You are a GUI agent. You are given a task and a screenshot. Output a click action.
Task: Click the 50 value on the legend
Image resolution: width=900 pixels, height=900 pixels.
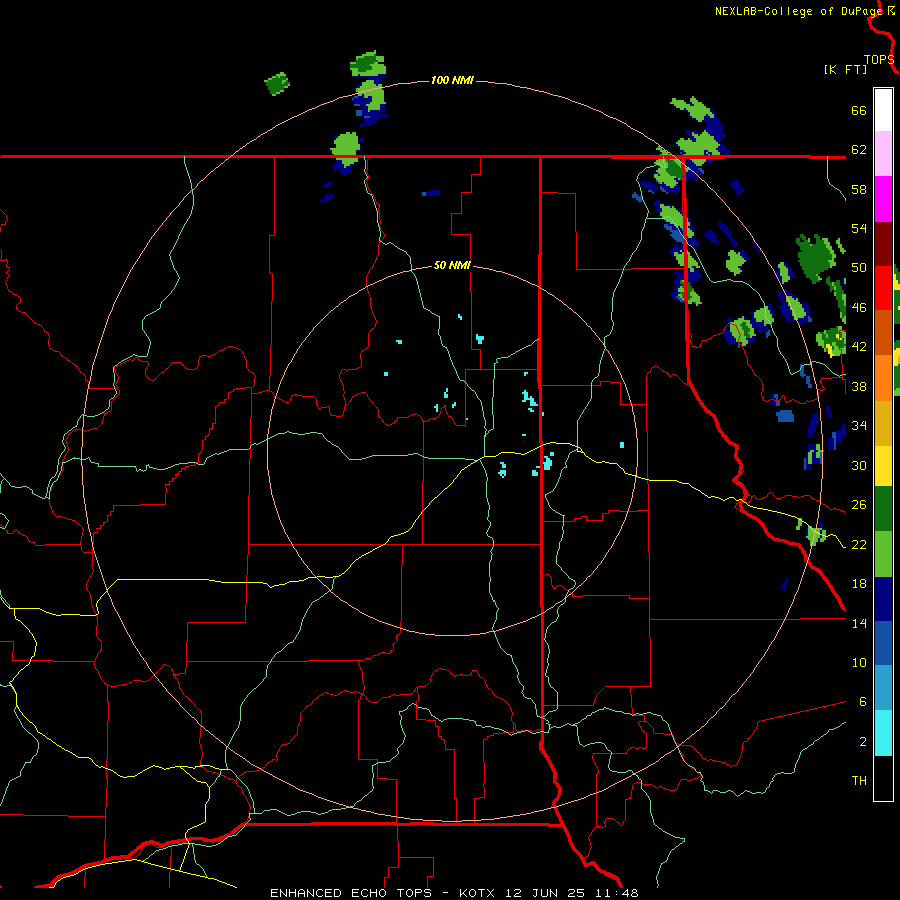click(859, 268)
